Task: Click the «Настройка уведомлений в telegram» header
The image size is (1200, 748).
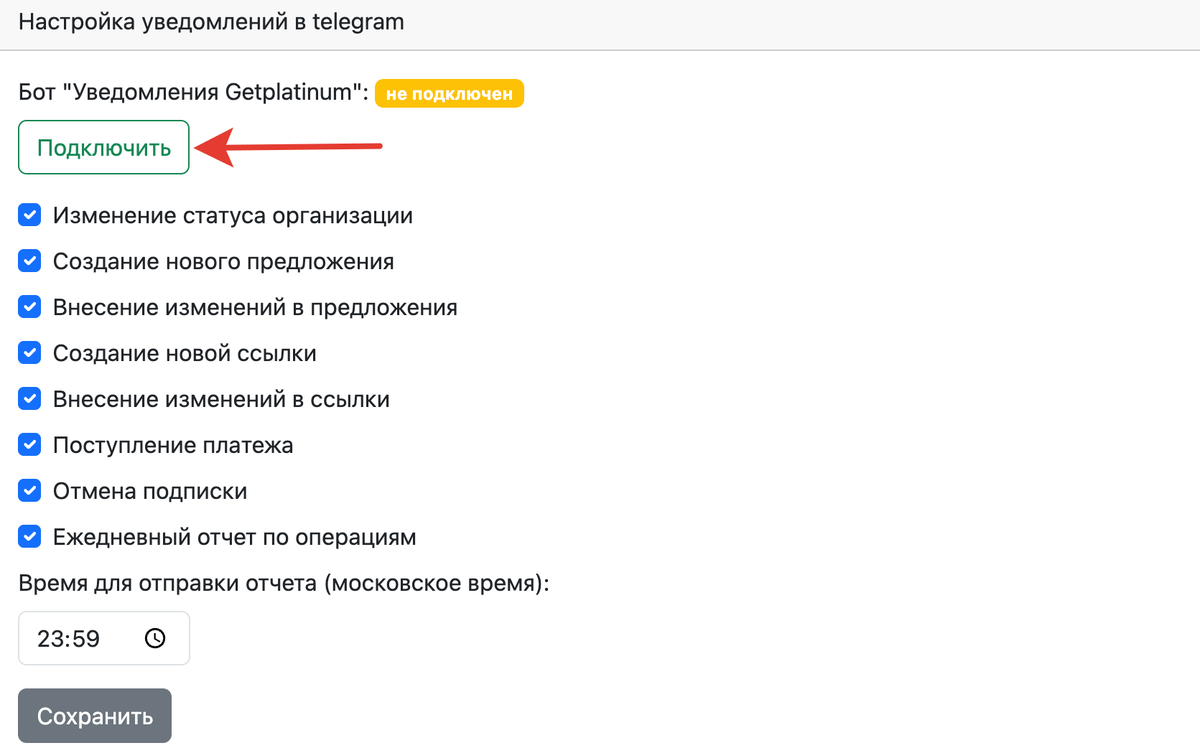Action: point(211,21)
